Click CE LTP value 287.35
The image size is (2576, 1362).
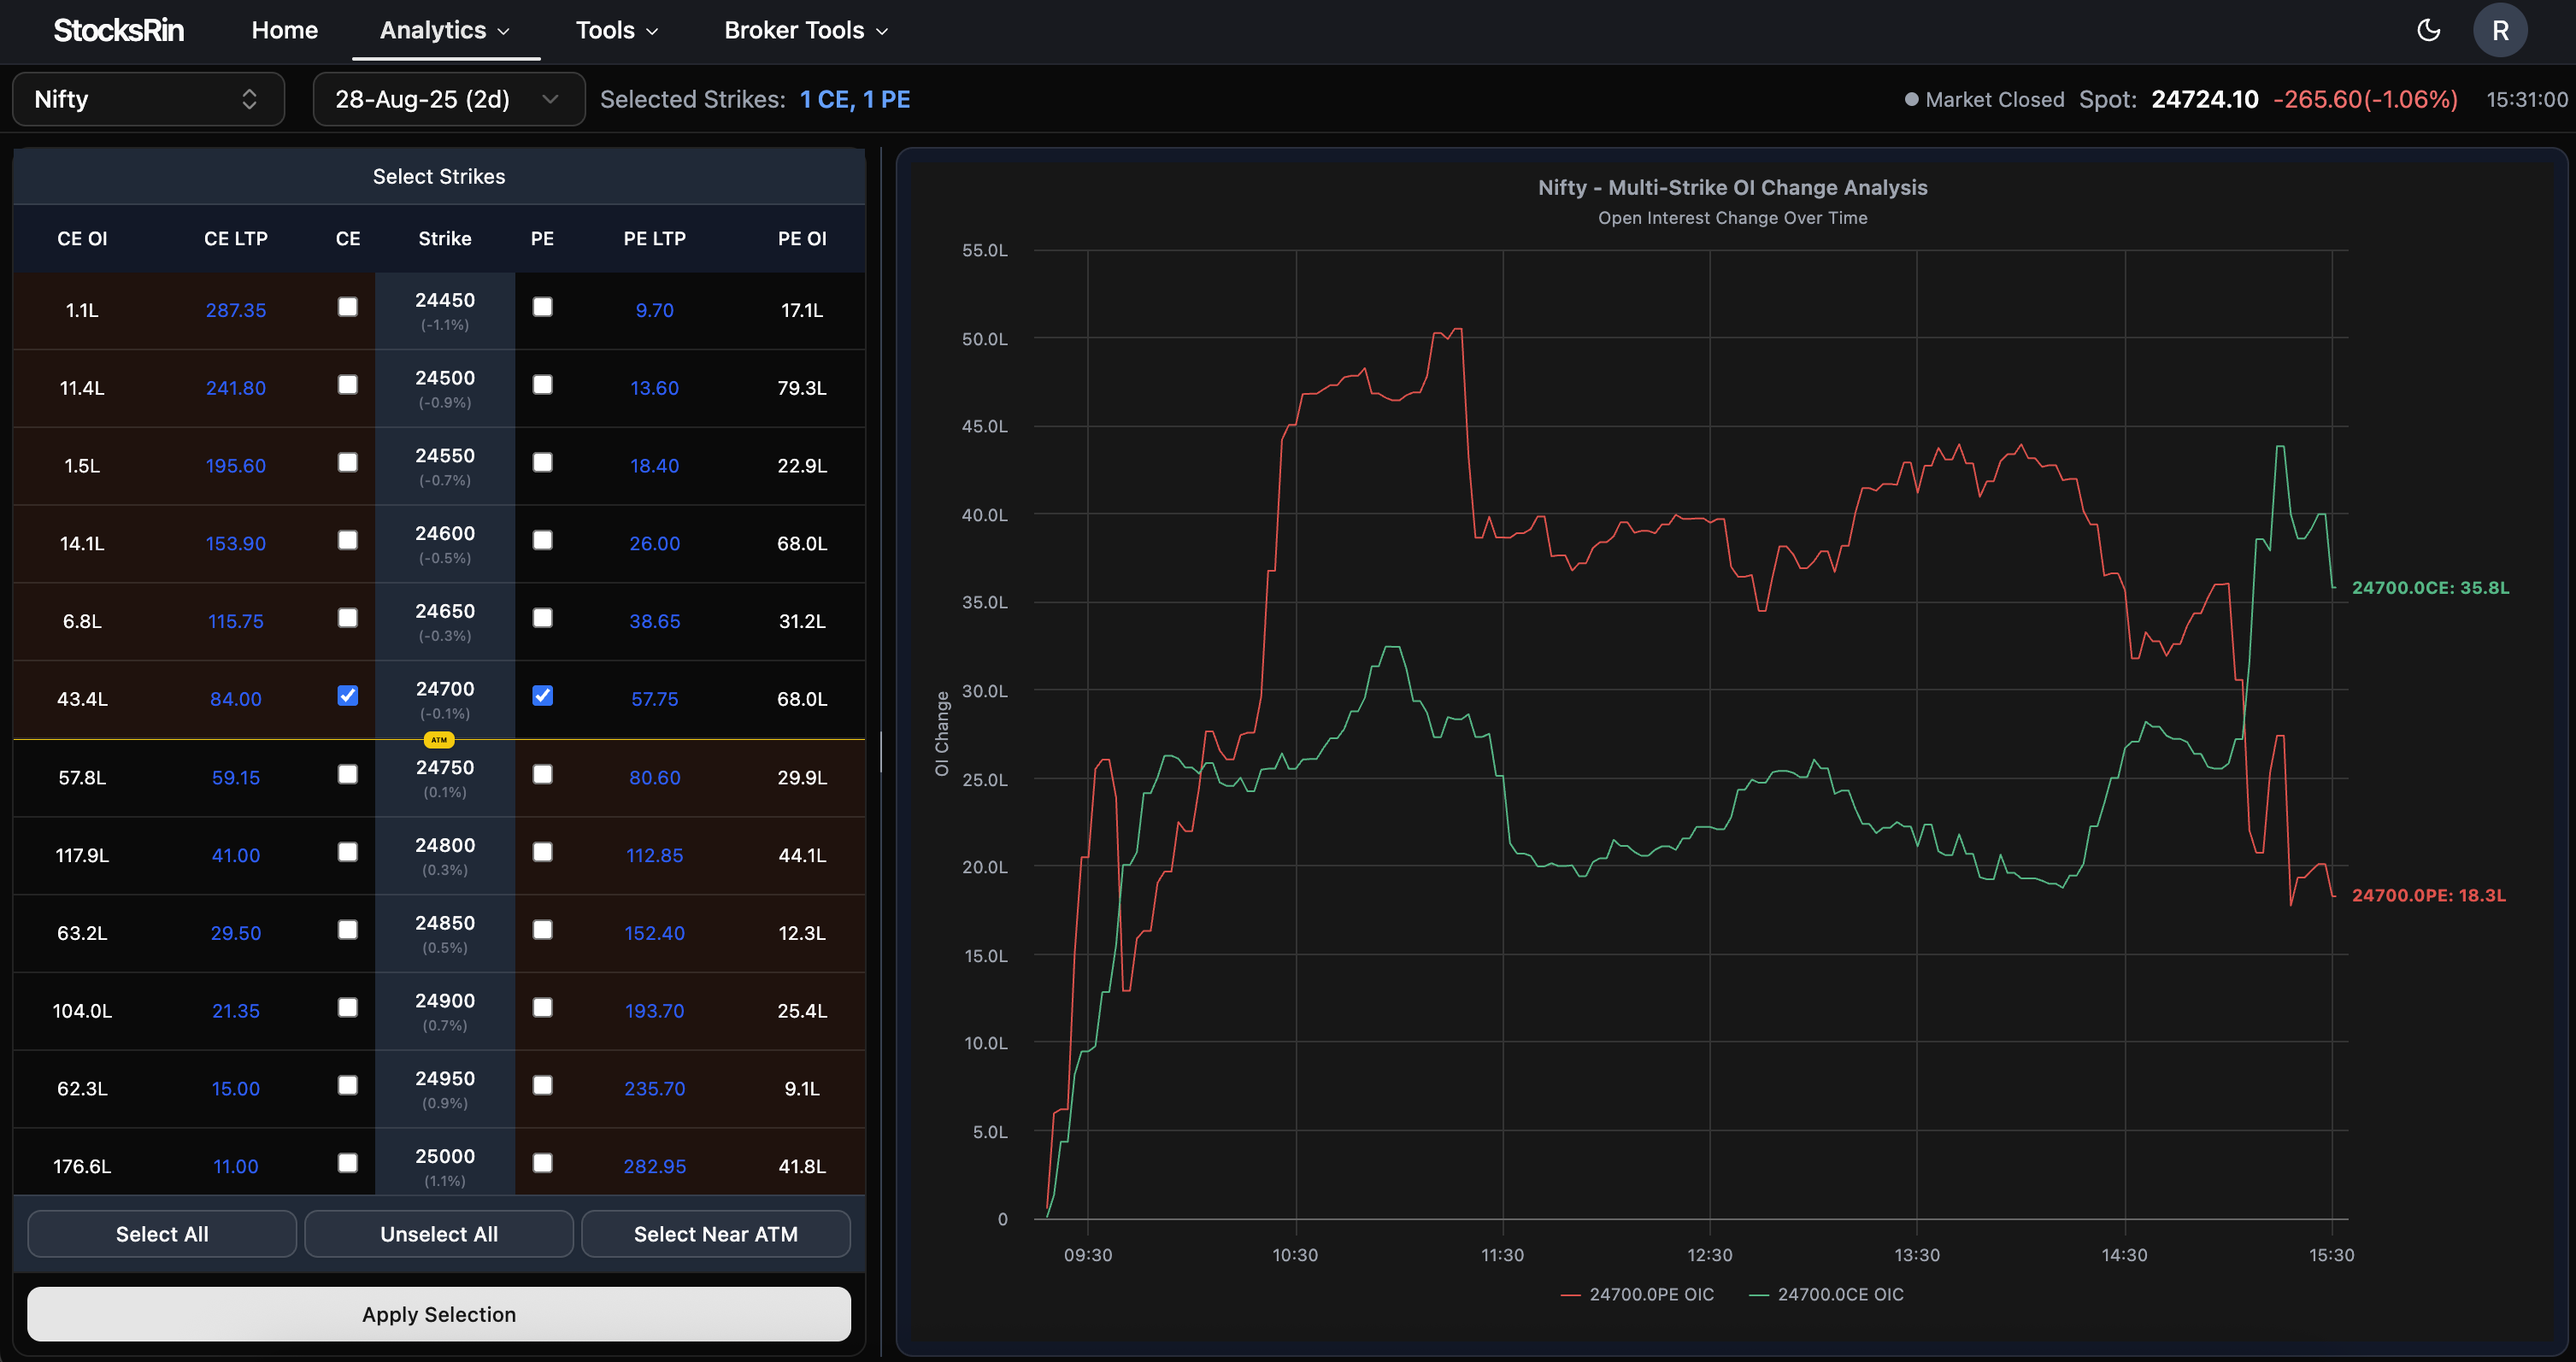click(236, 310)
